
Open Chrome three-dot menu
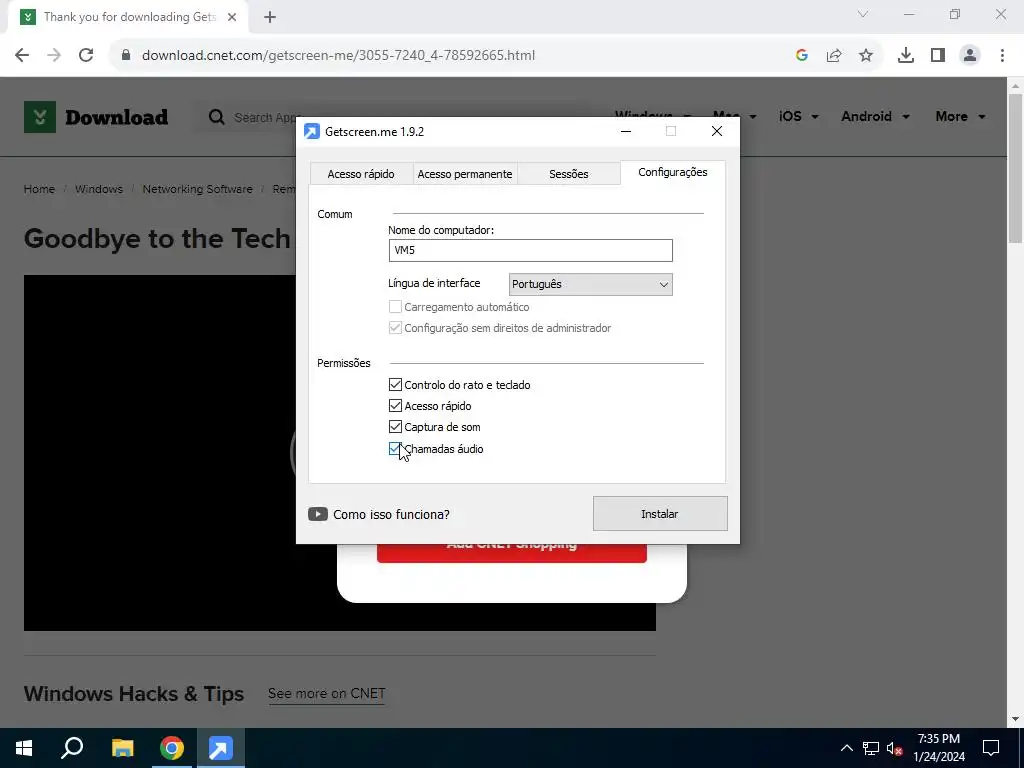coord(1002,55)
